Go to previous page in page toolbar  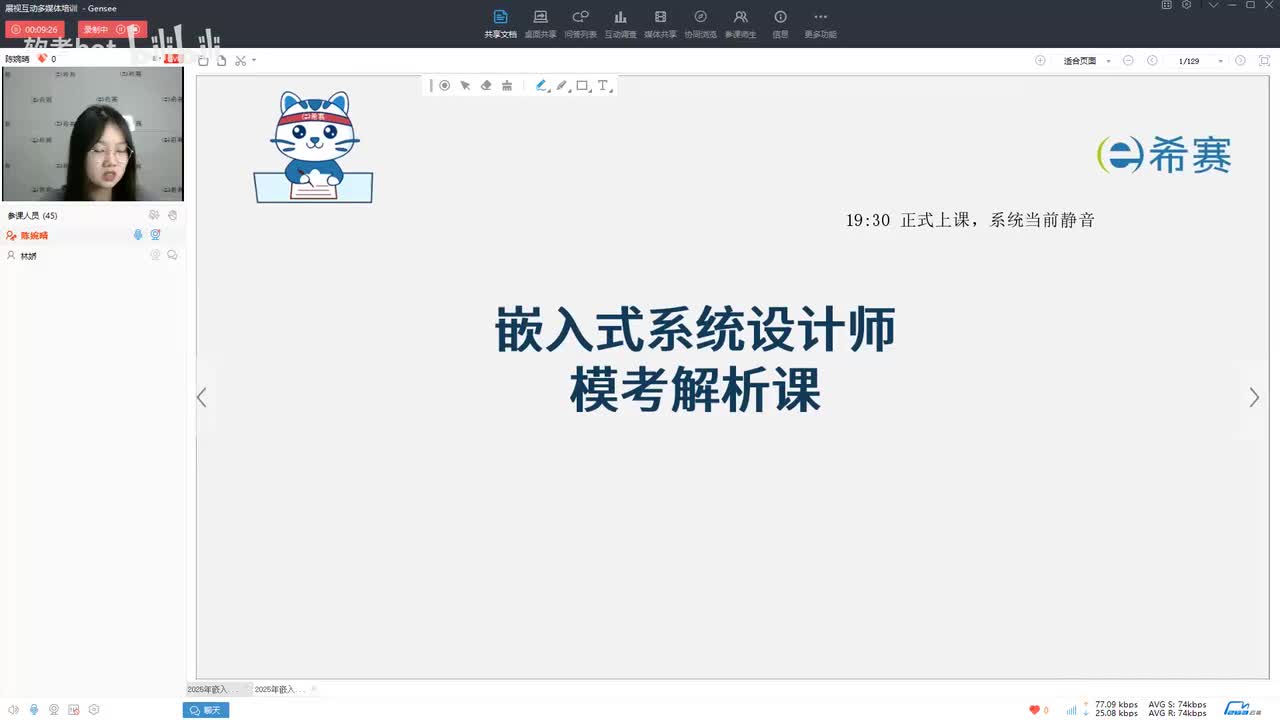1152,61
